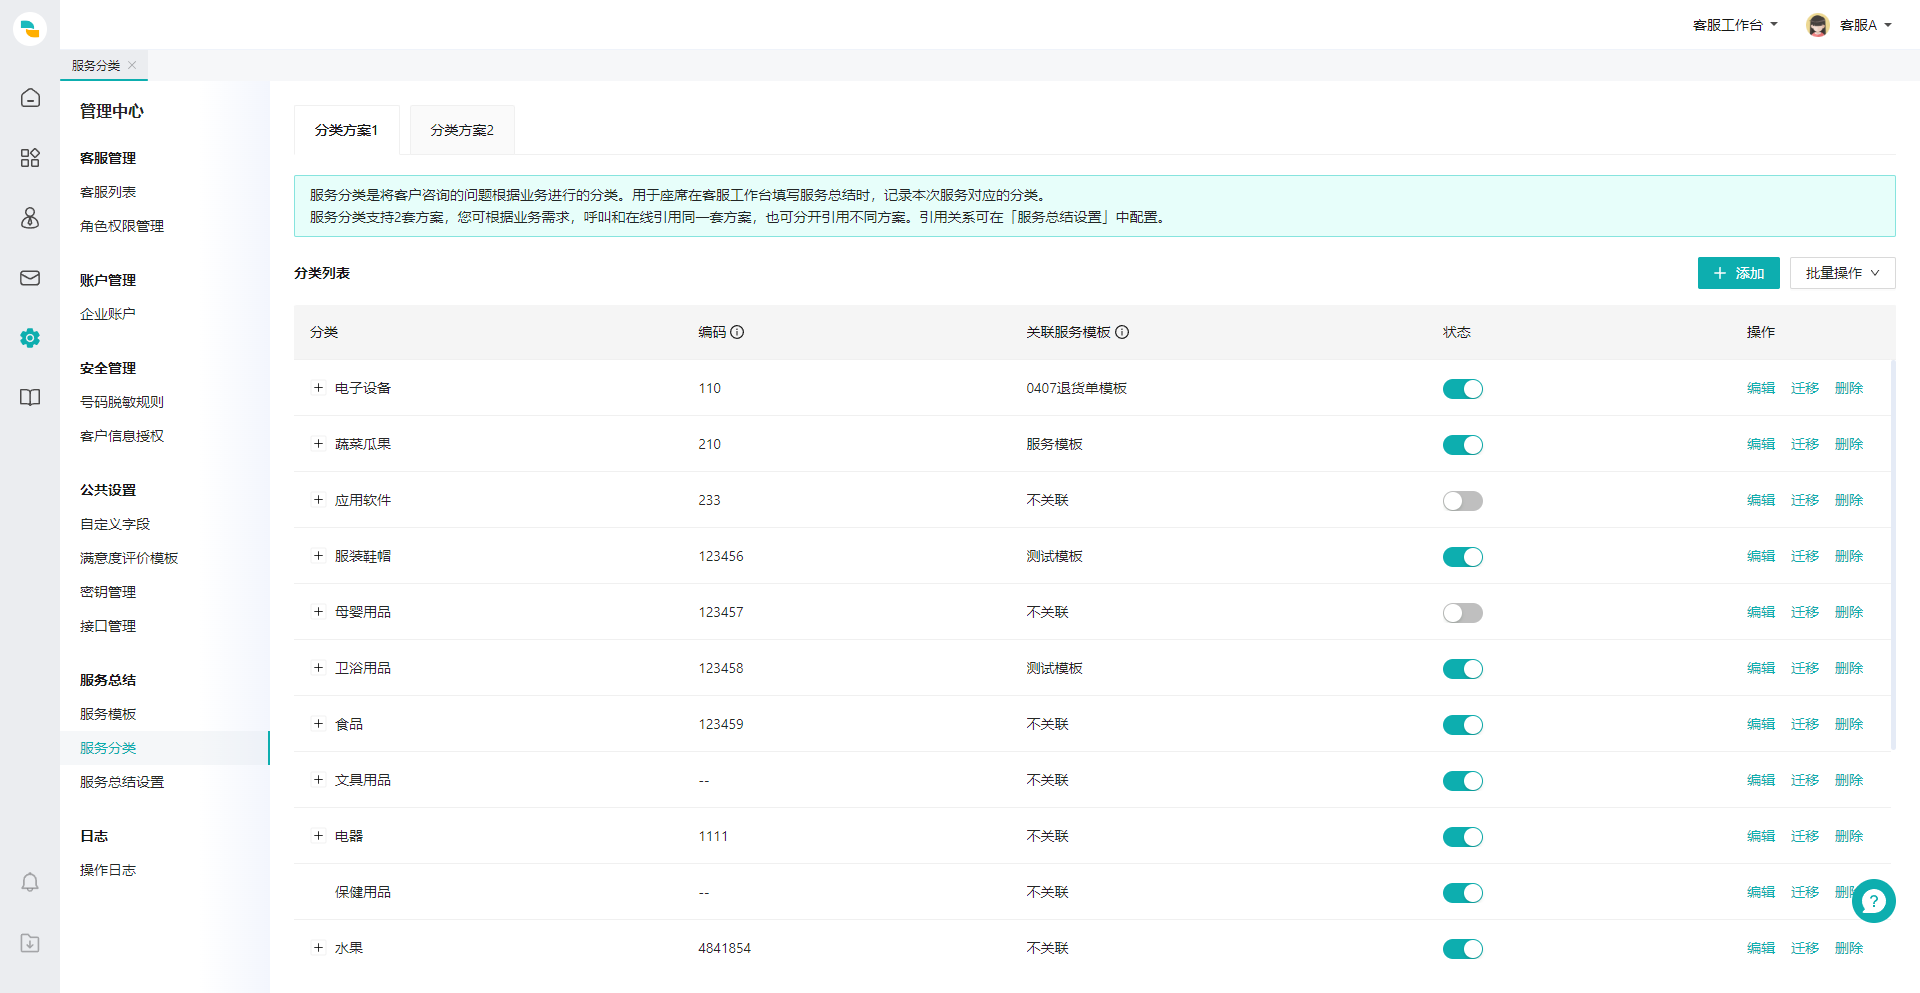Click the app logo at top left
The image size is (1920, 993).
tap(30, 29)
